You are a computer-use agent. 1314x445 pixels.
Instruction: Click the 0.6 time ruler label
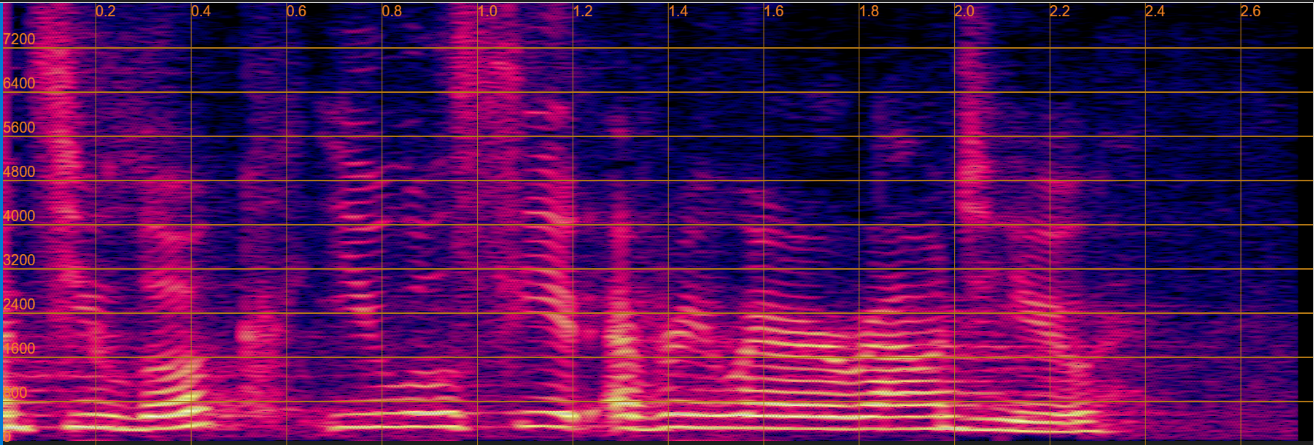coord(296,11)
